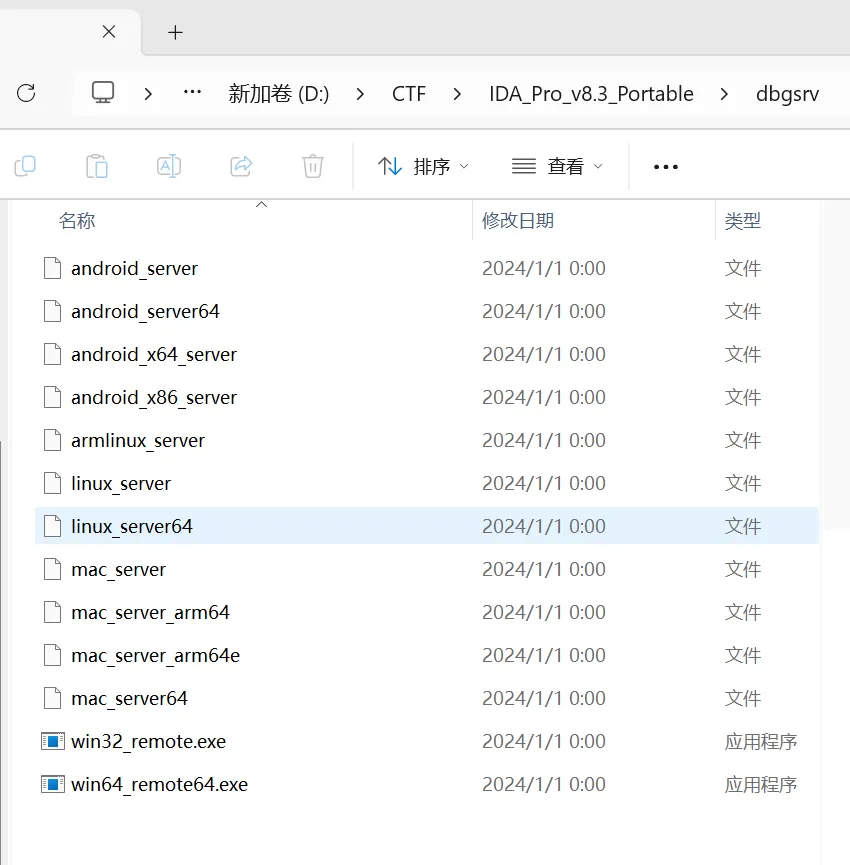Click the Delete trash can icon
Screen dimensions: 850x865
(313, 166)
